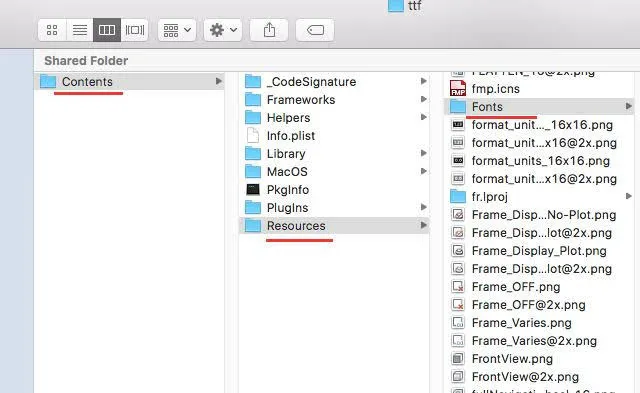Select the Info.plist file
The width and height of the screenshot is (640, 393).
point(333,135)
